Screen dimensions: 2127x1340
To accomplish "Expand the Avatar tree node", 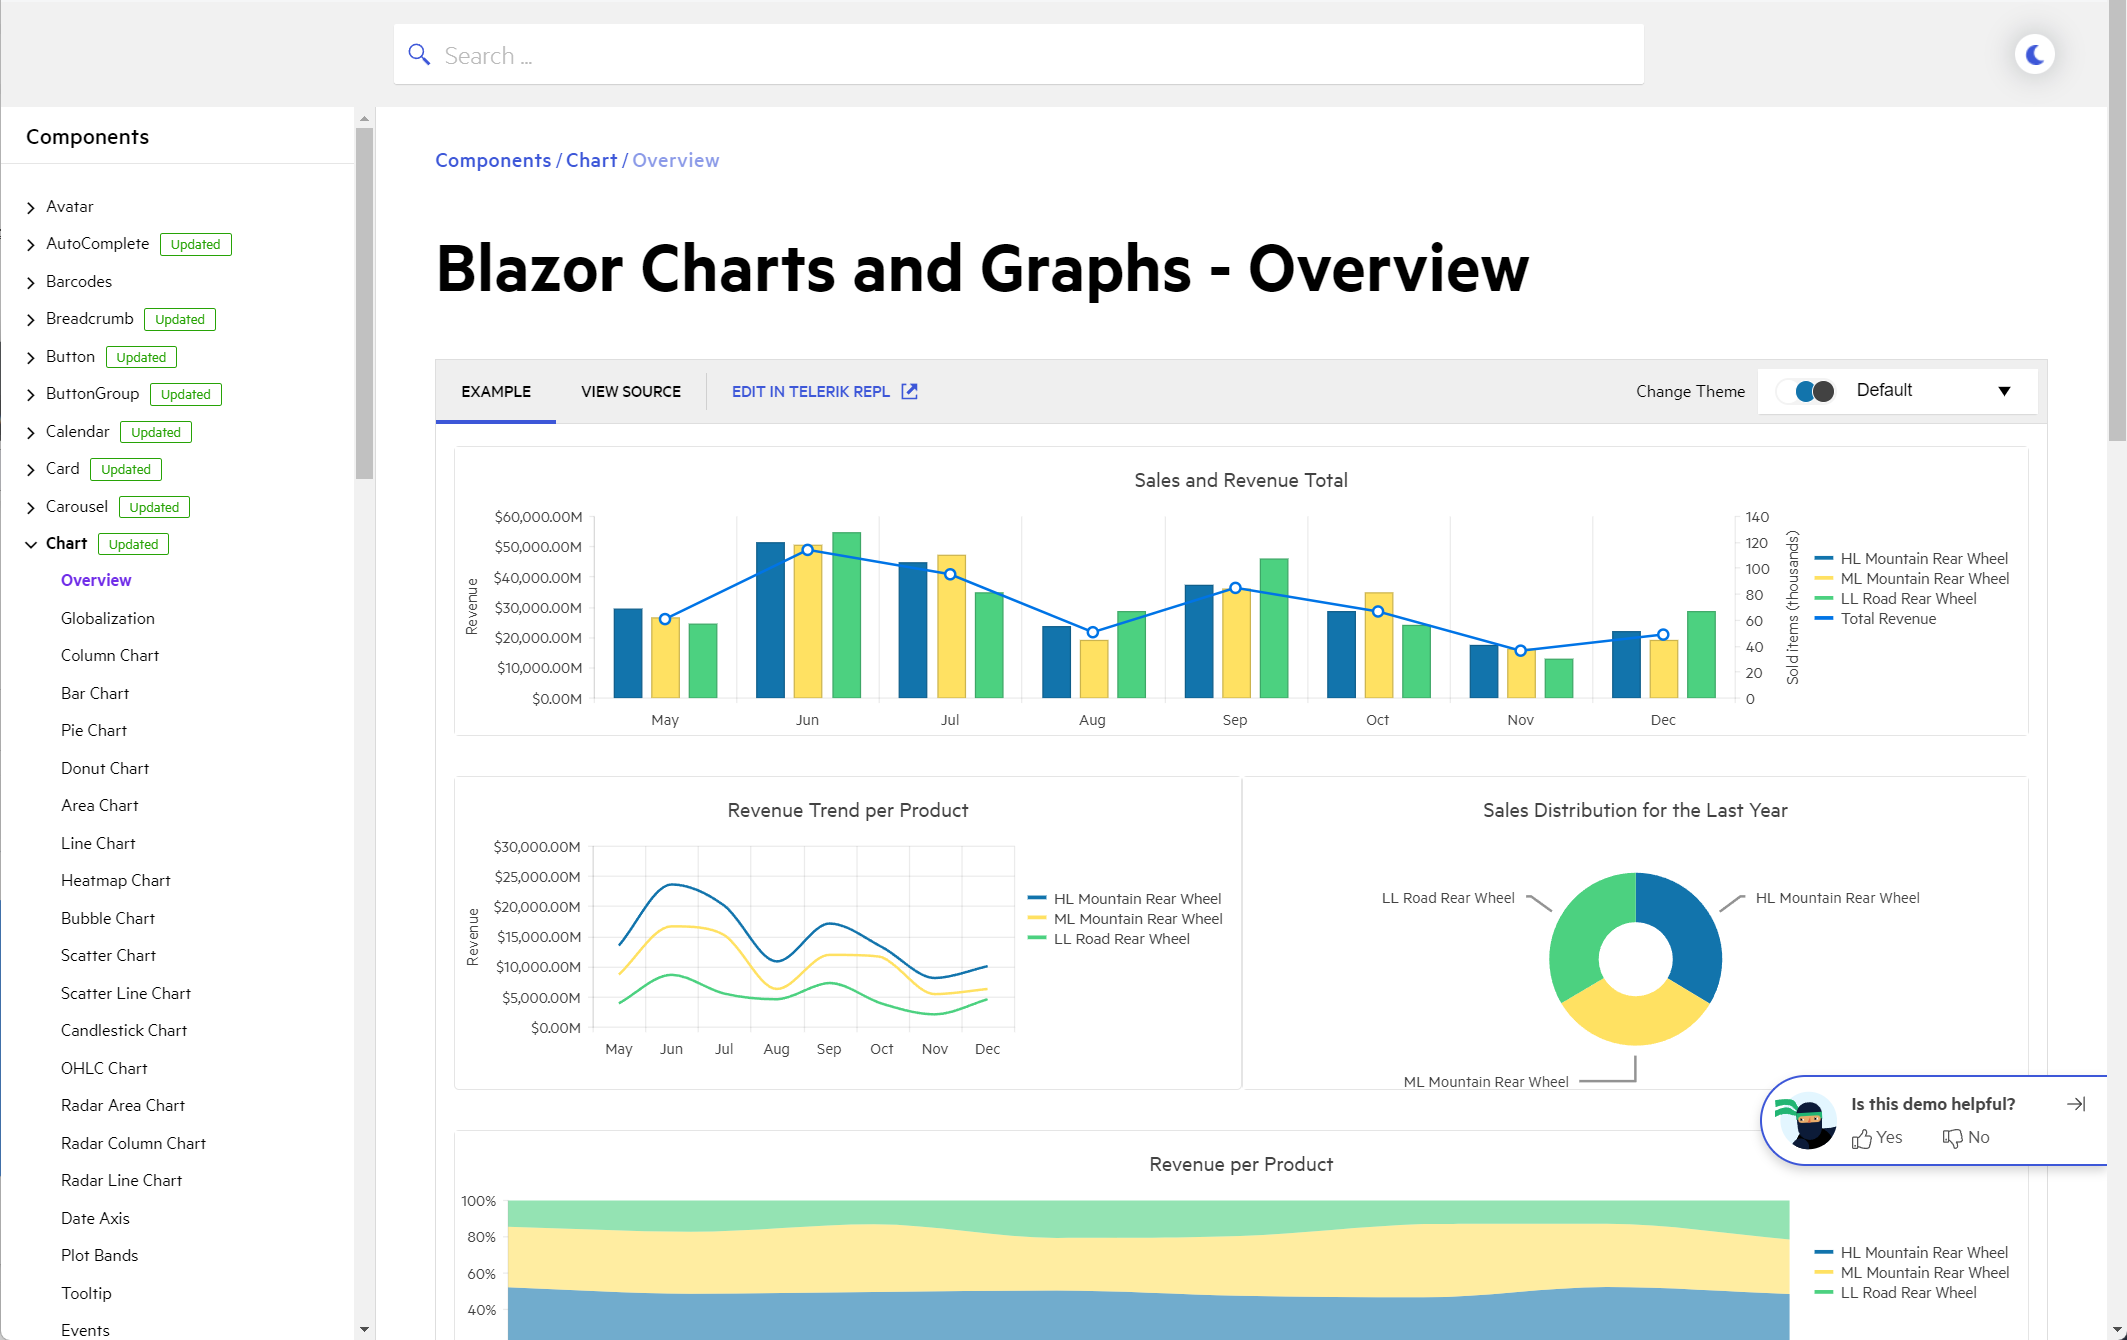I will coord(31,207).
